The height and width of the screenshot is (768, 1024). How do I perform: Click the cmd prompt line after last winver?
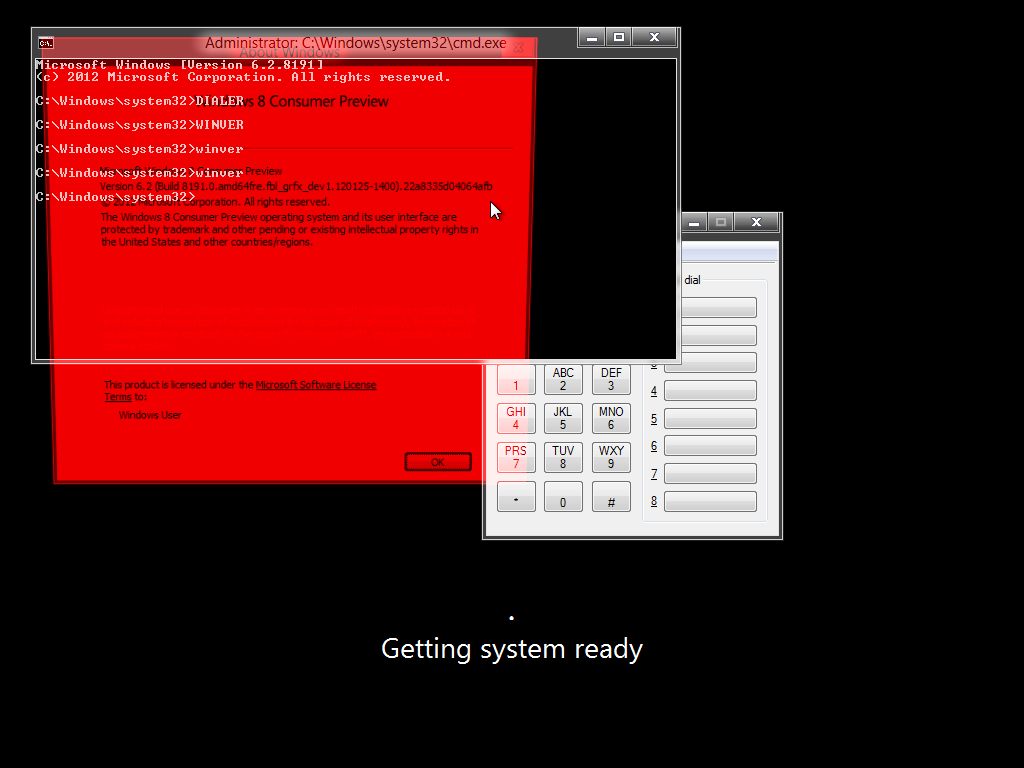(116, 197)
